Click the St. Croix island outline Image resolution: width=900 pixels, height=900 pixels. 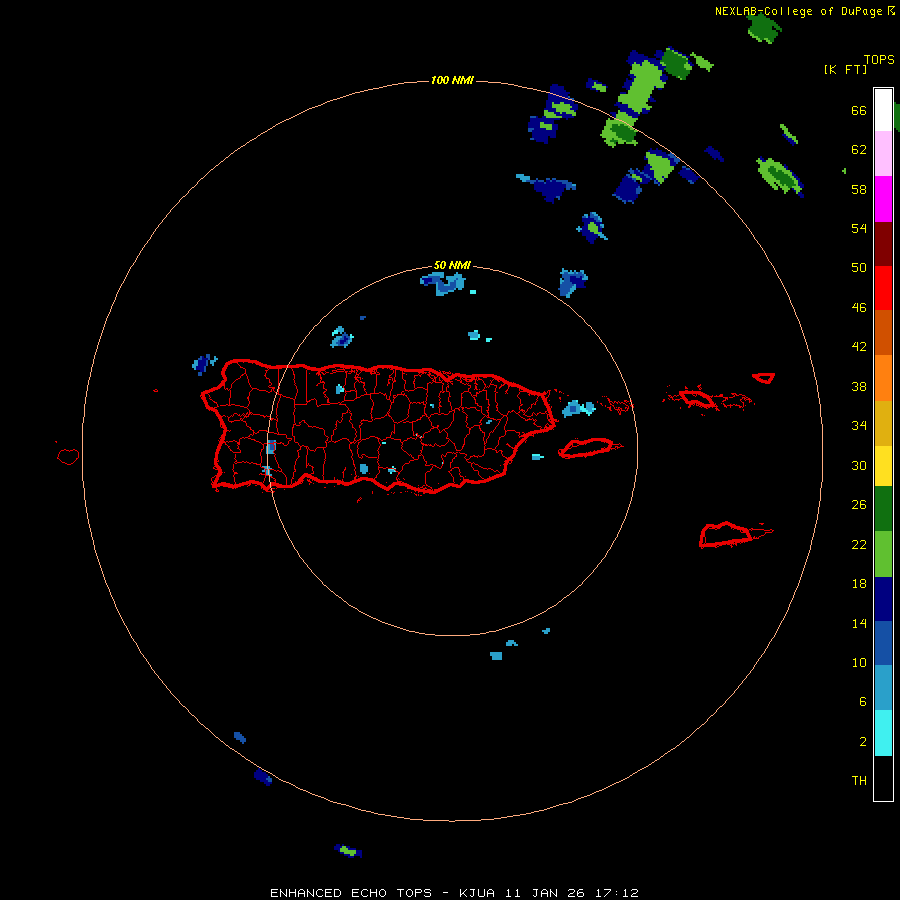[735, 534]
